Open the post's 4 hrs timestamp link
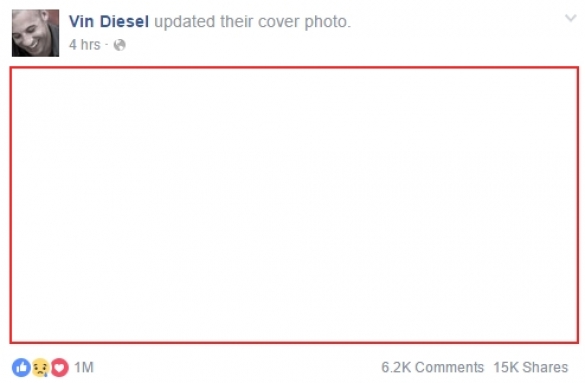 85,45
